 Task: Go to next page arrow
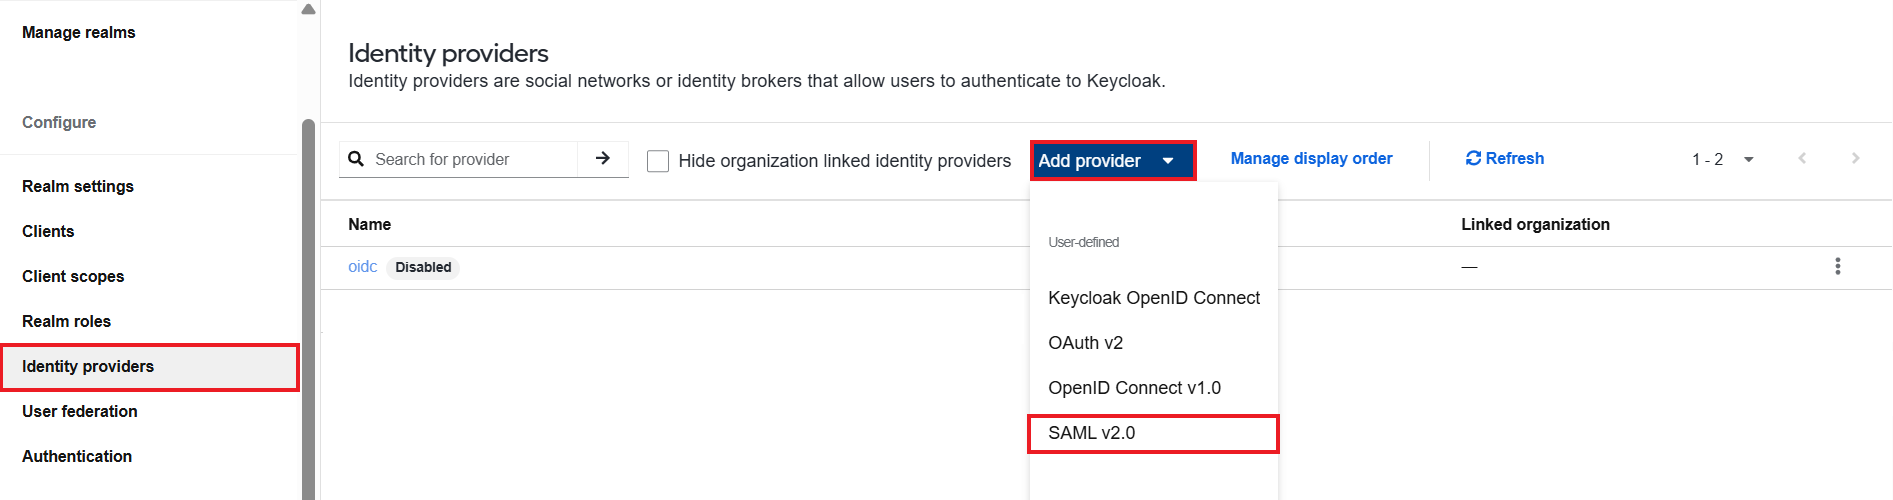tap(1855, 159)
